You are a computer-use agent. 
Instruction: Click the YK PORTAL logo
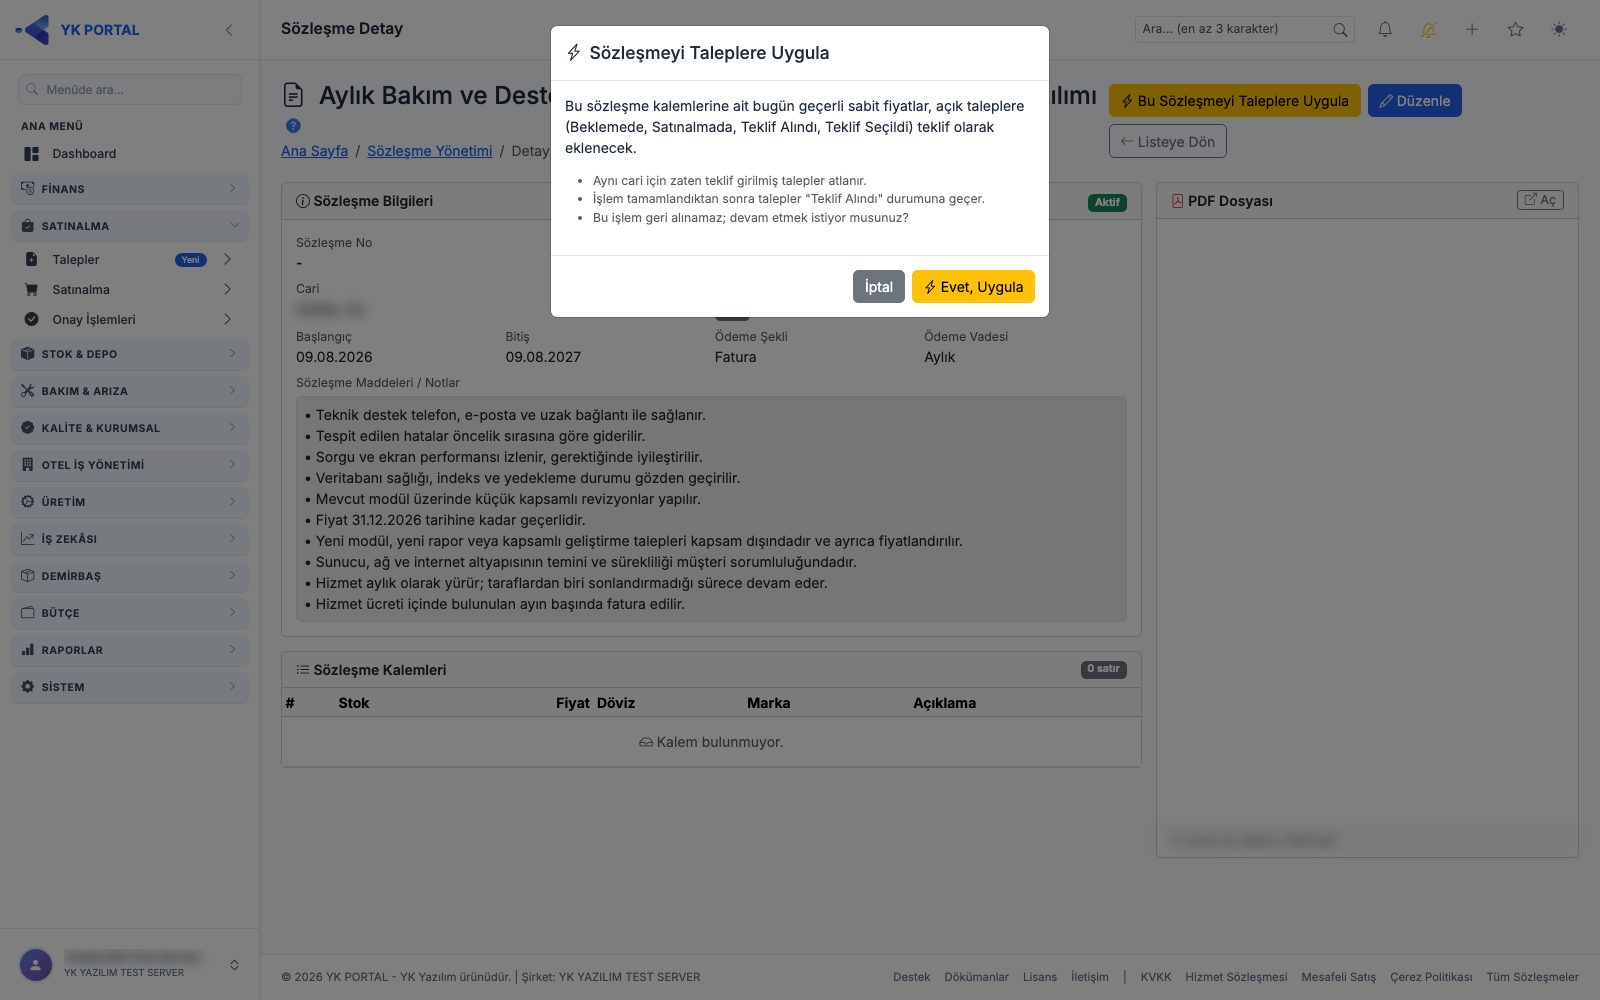click(x=78, y=30)
